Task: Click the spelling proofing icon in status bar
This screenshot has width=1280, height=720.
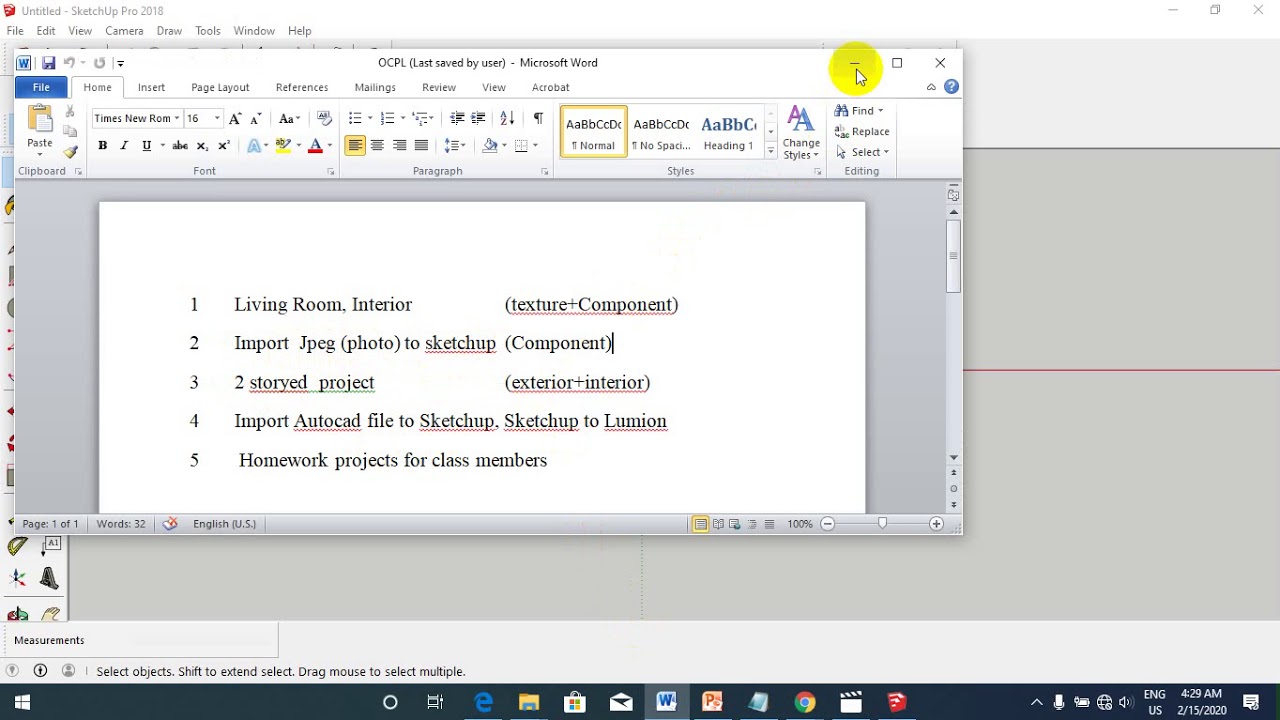Action: point(170,523)
